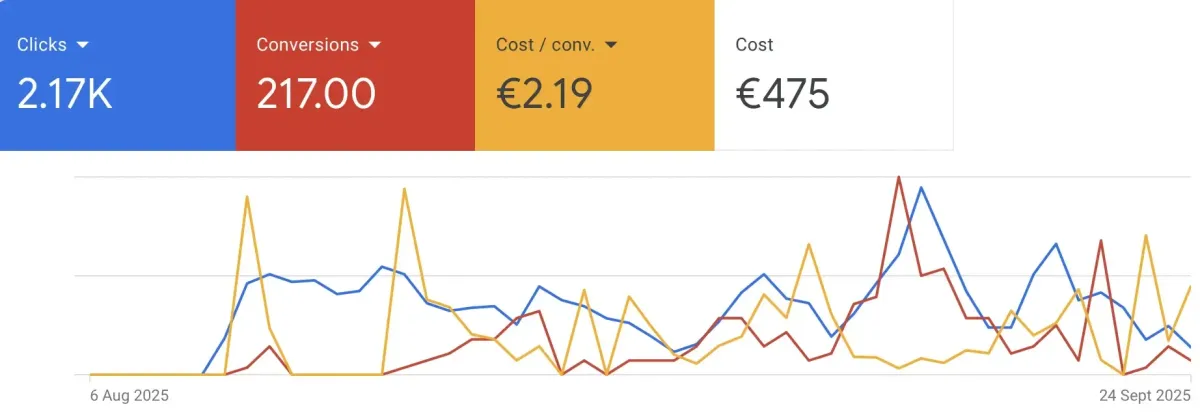Image resolution: width=1200 pixels, height=415 pixels.
Task: Open the Conversions metric dropdown arrow
Action: coord(375,45)
